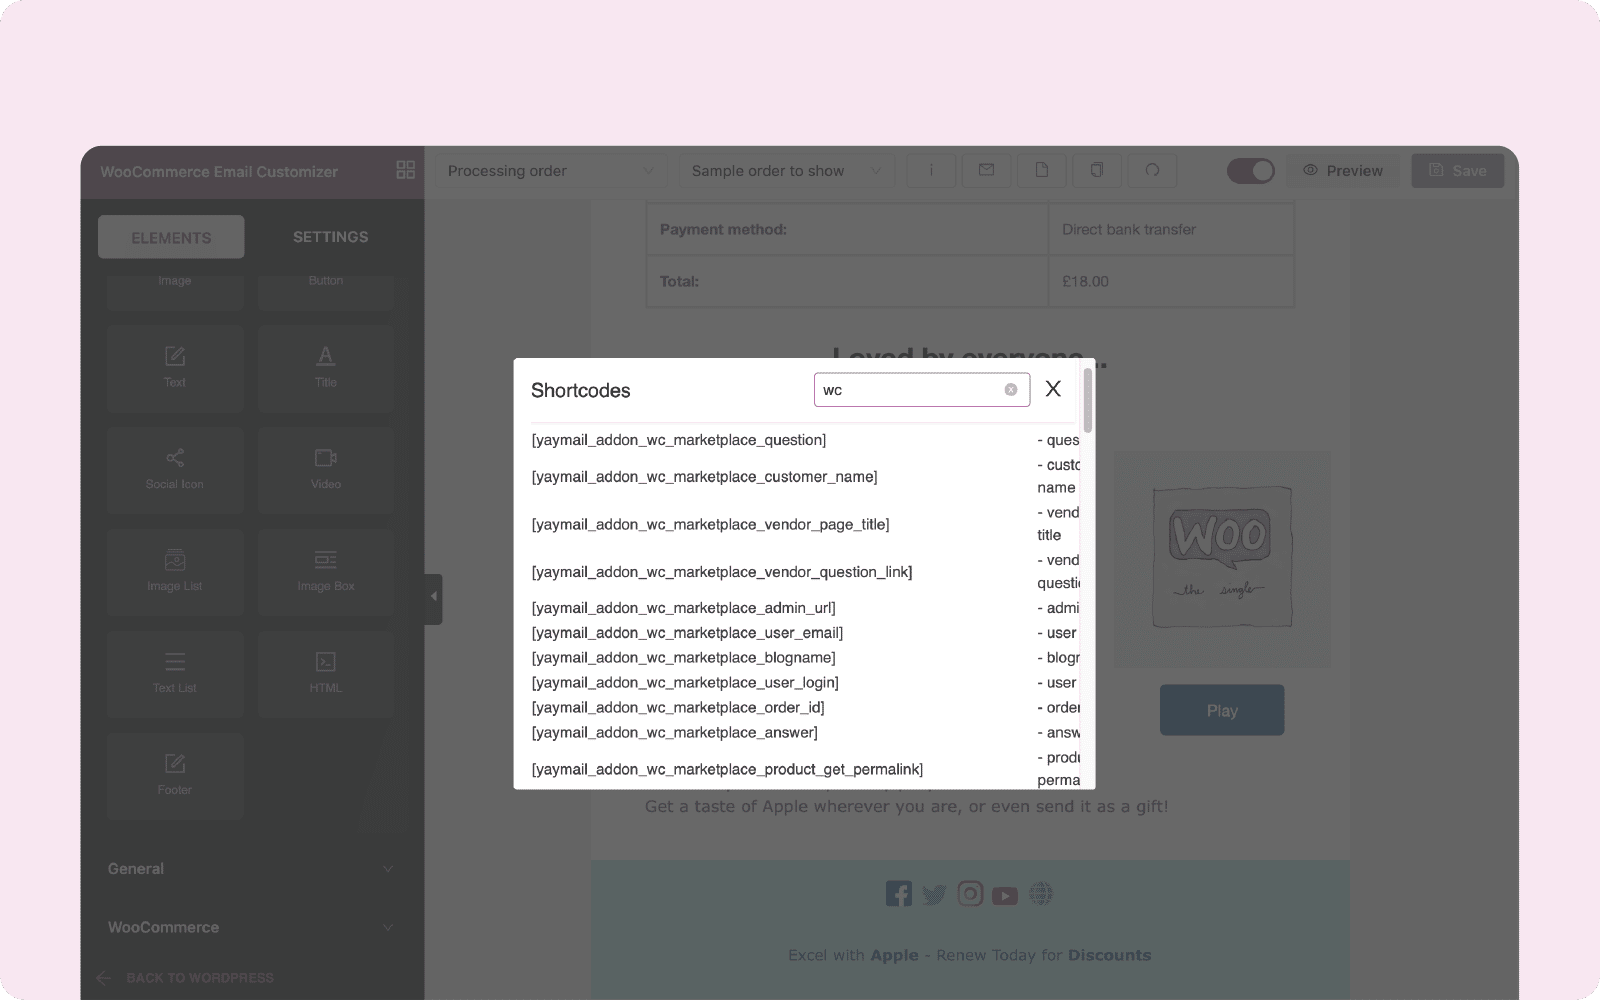This screenshot has height=1000, width=1600.
Task: Expand the General section
Action: click(x=251, y=869)
